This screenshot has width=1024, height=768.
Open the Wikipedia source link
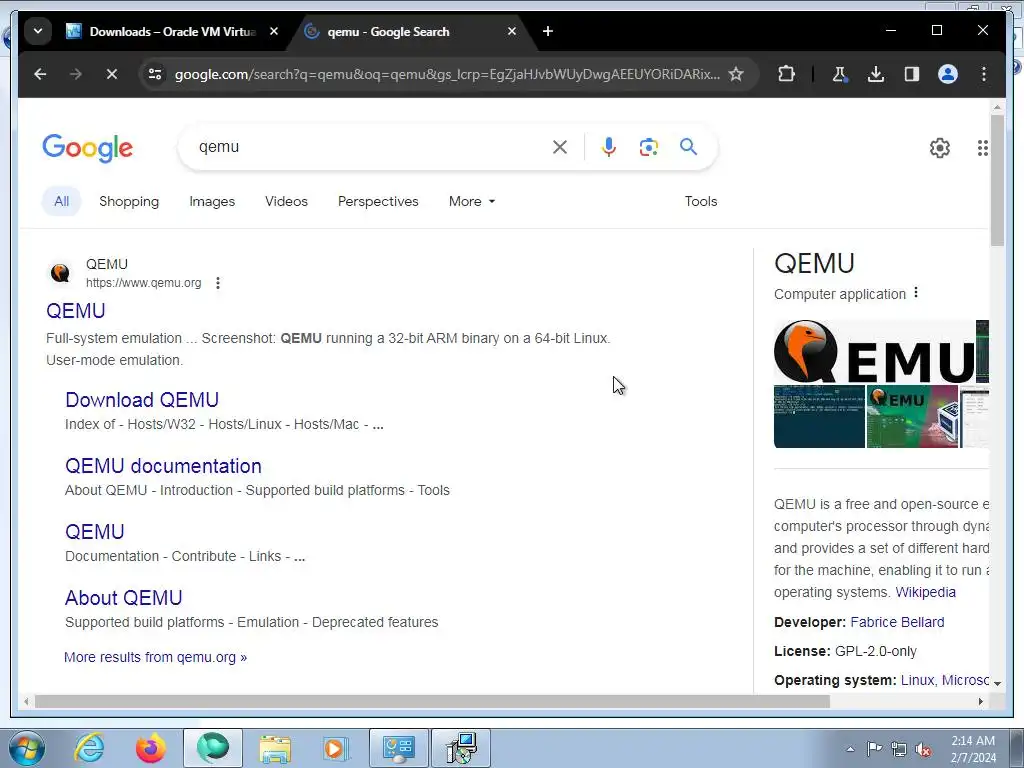pos(925,592)
